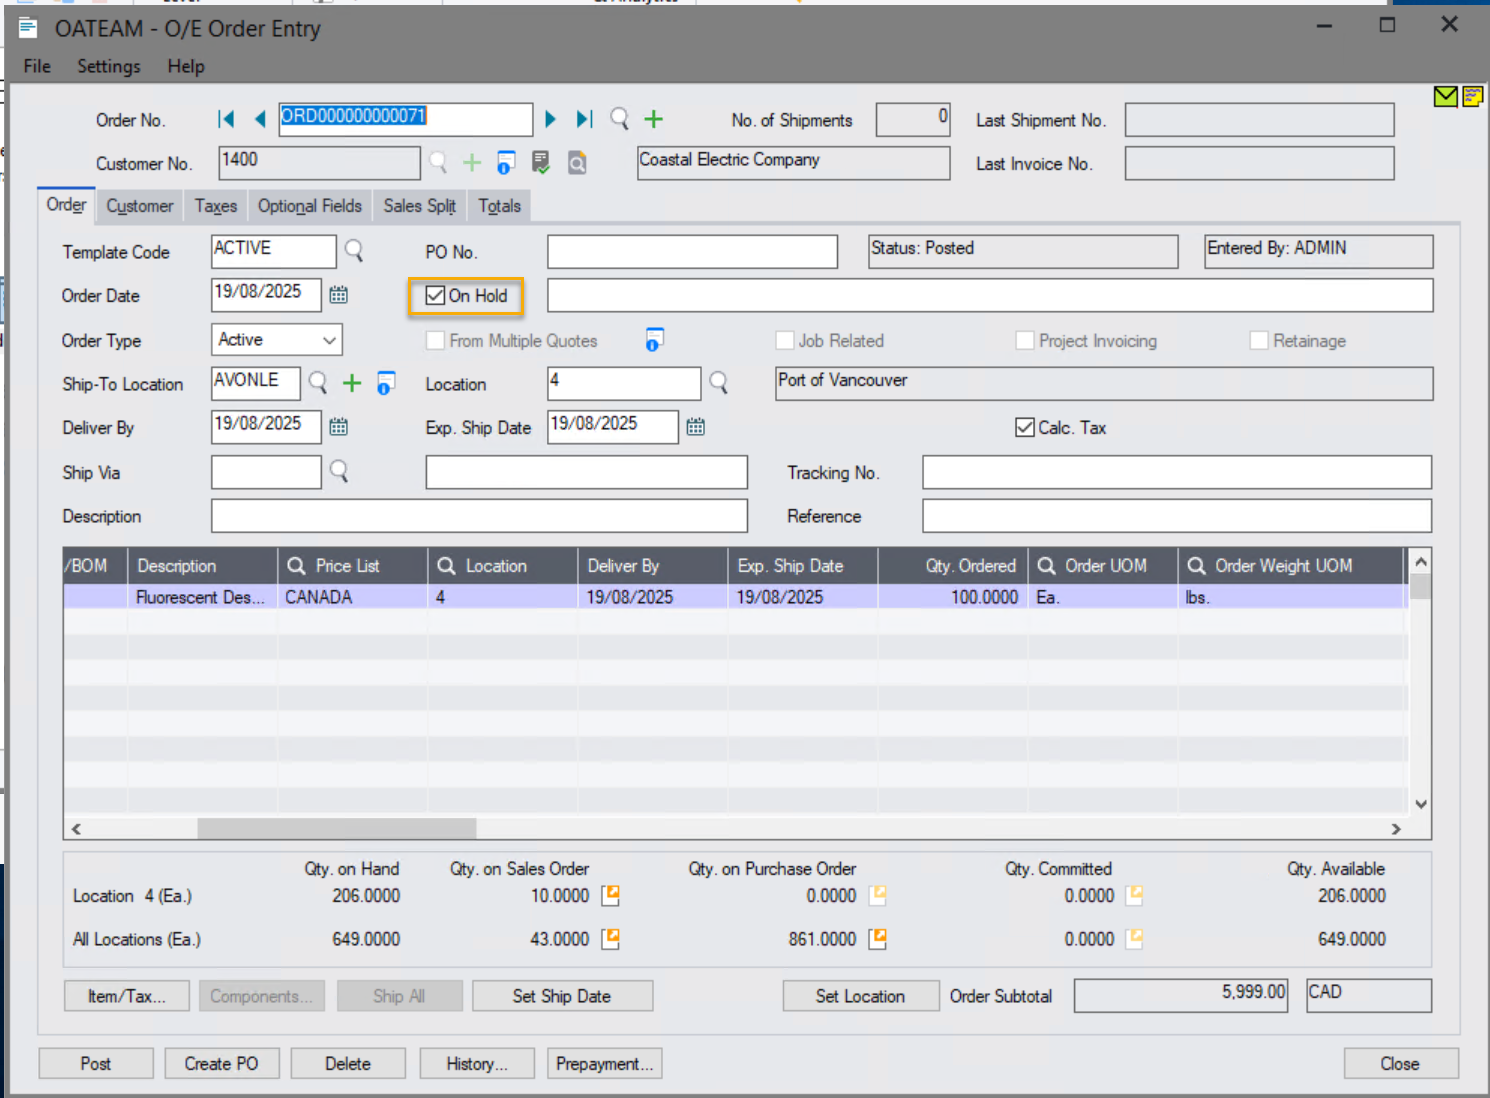Screen dimensions: 1490x1098
Task: Drill down Qty. on Sales Order for Location 4
Action: [610, 896]
